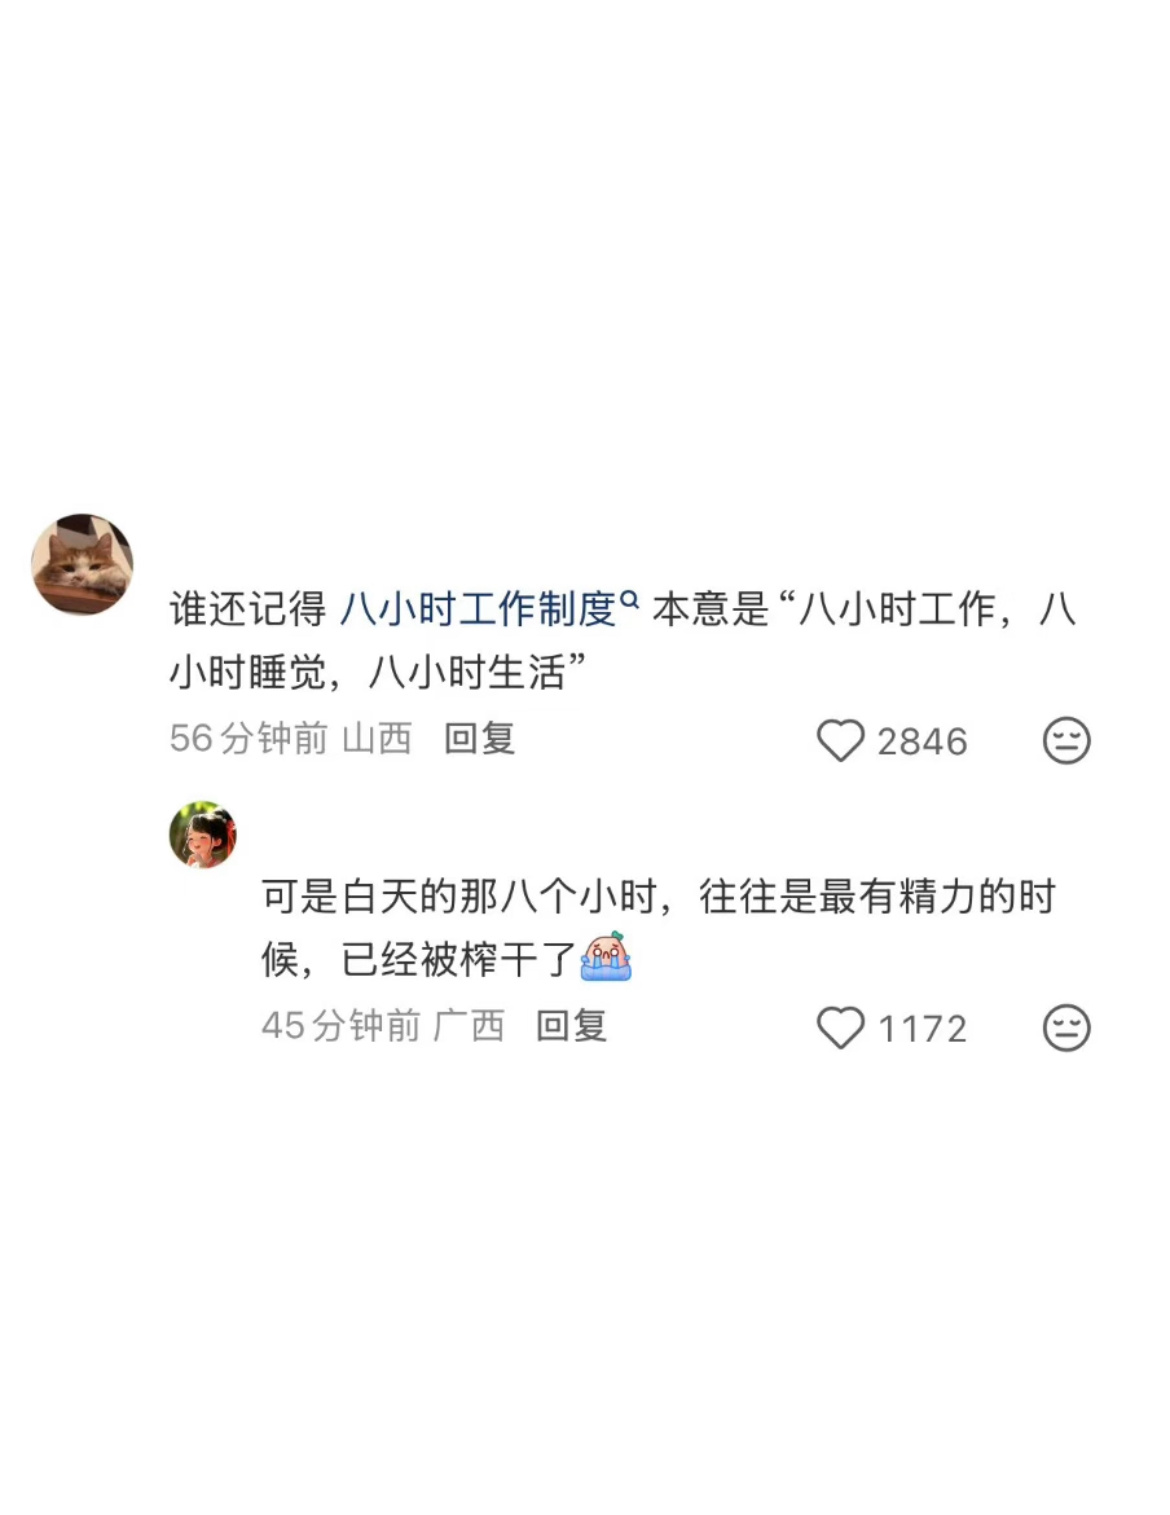Tap the 56分钟前 timestamp

248,739
